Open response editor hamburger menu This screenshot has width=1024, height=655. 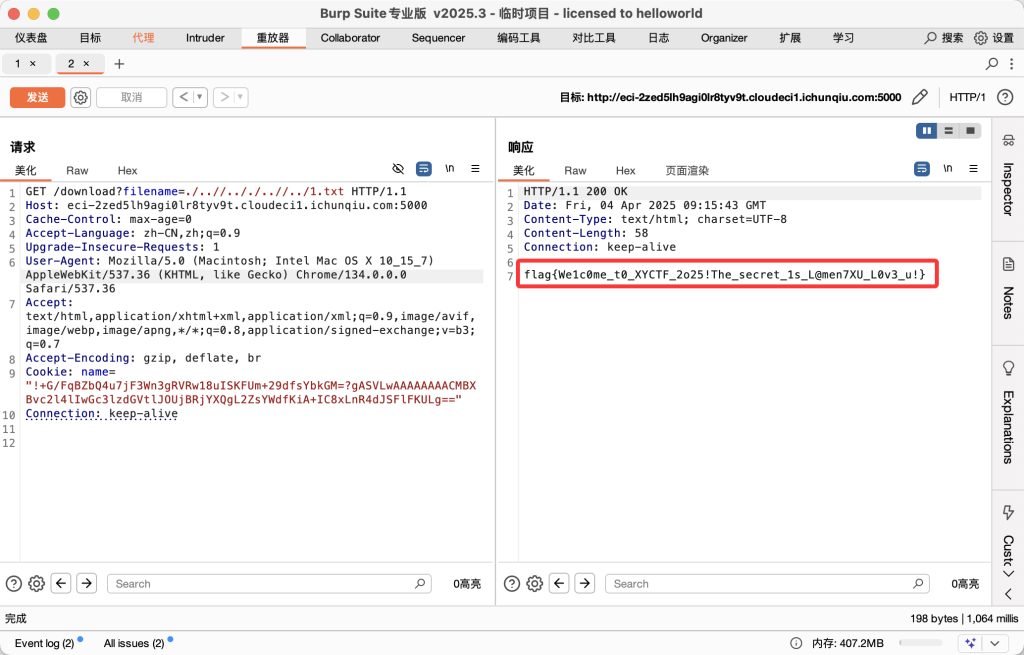point(973,168)
